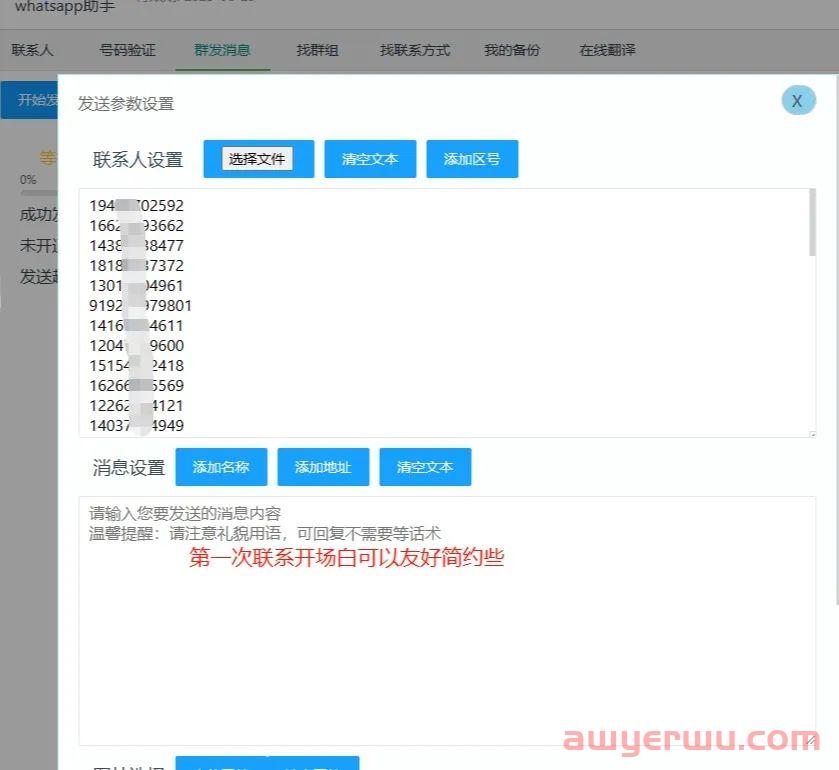This screenshot has height=770, width=839.
Task: Click inside the phone number list area
Action: click(440, 310)
